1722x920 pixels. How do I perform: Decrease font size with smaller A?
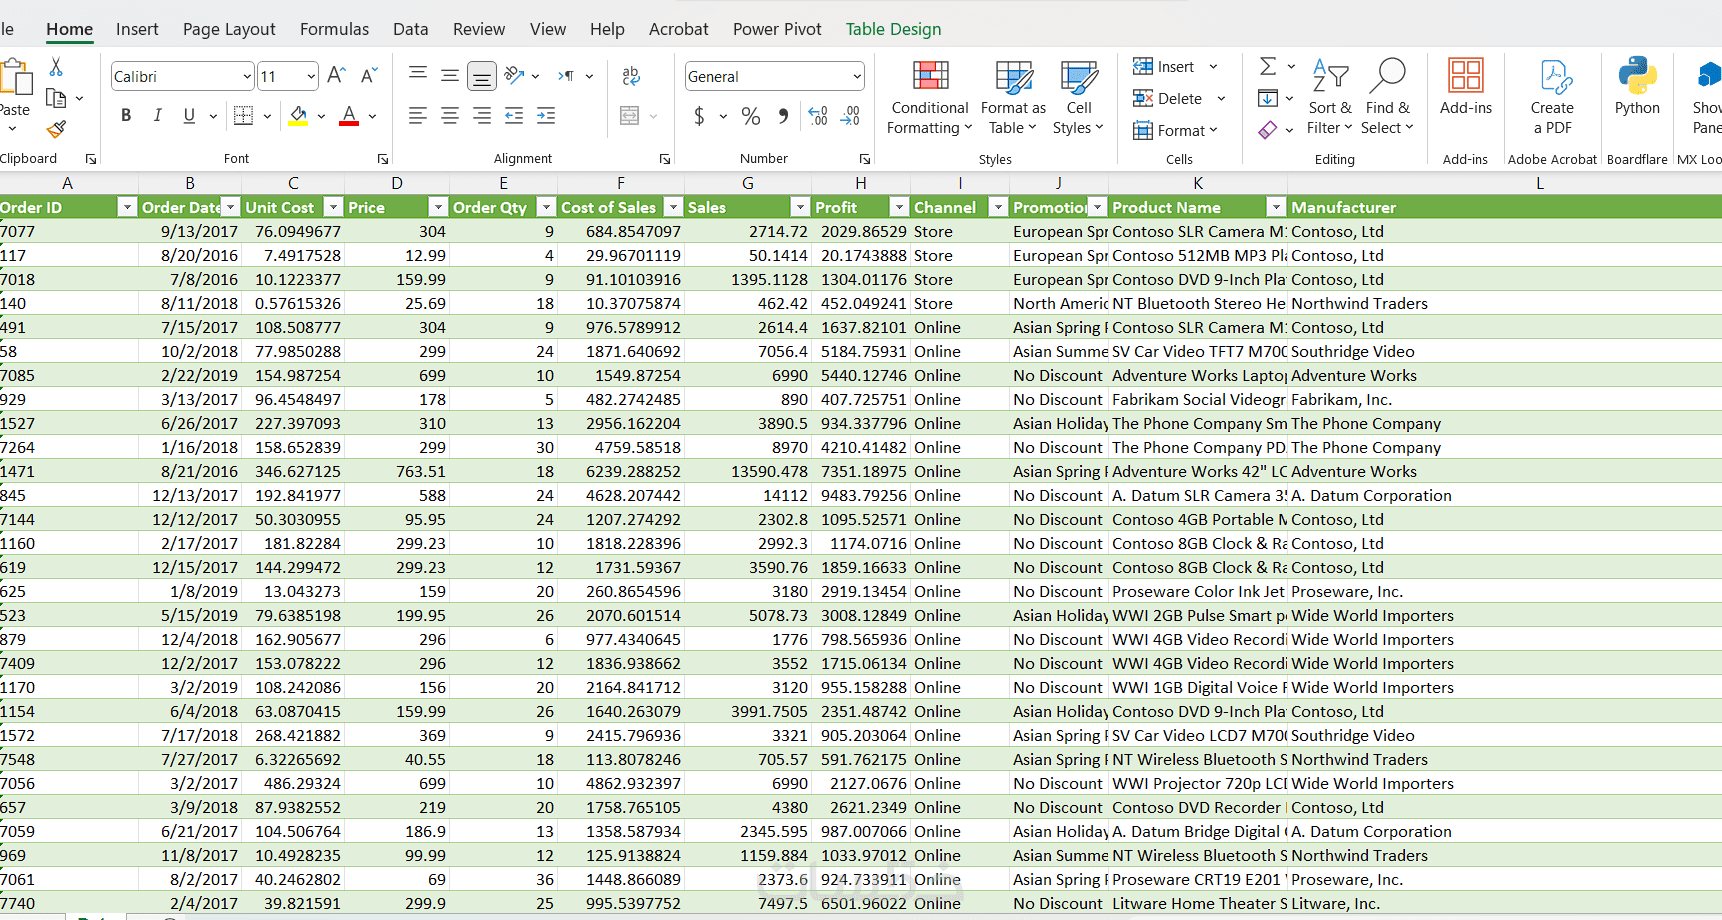[x=369, y=76]
